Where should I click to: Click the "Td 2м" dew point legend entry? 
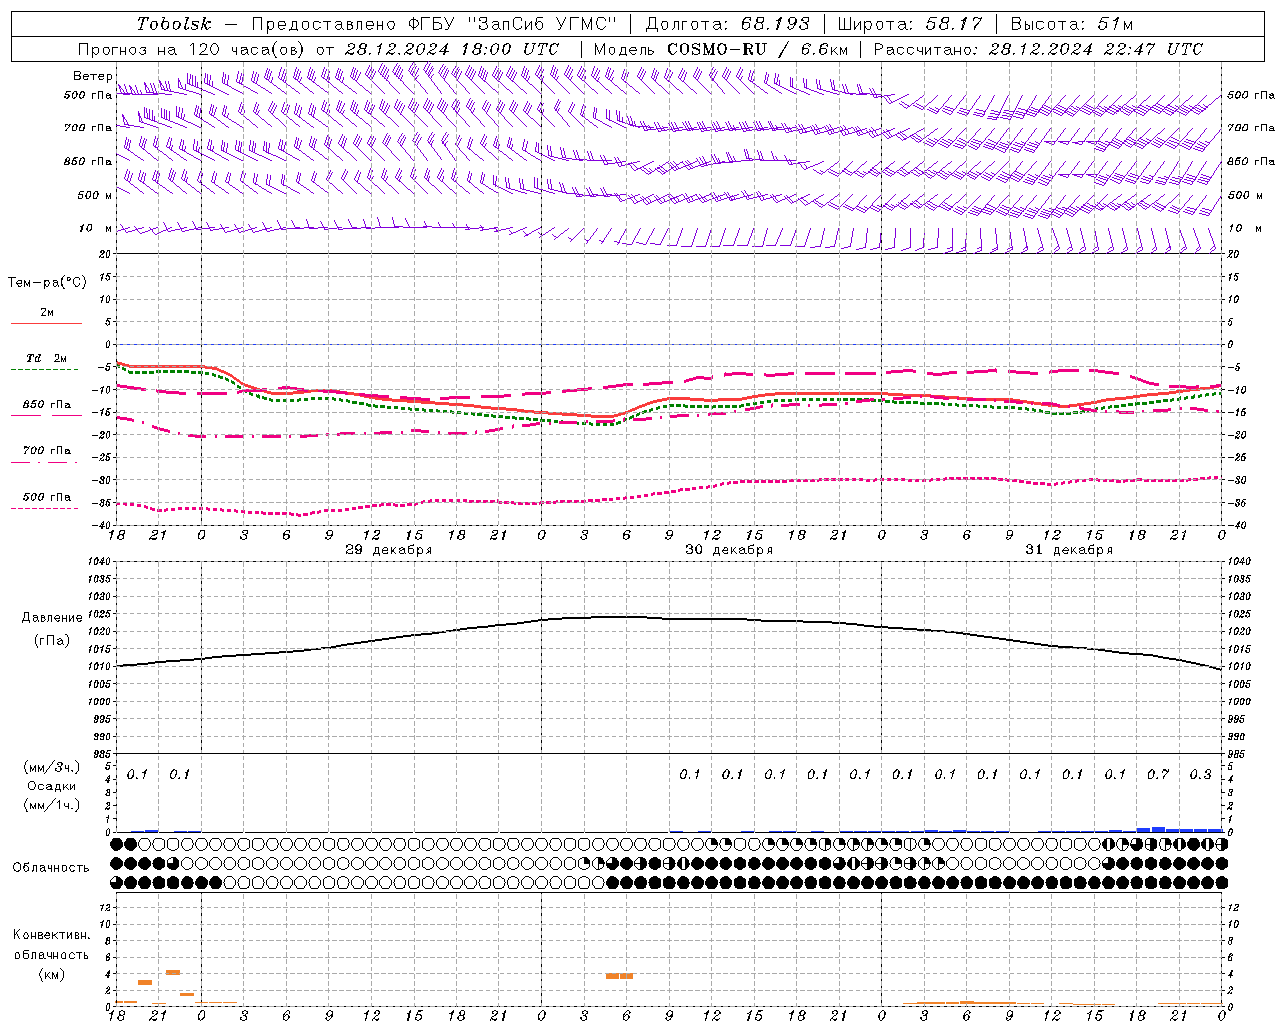(46, 358)
